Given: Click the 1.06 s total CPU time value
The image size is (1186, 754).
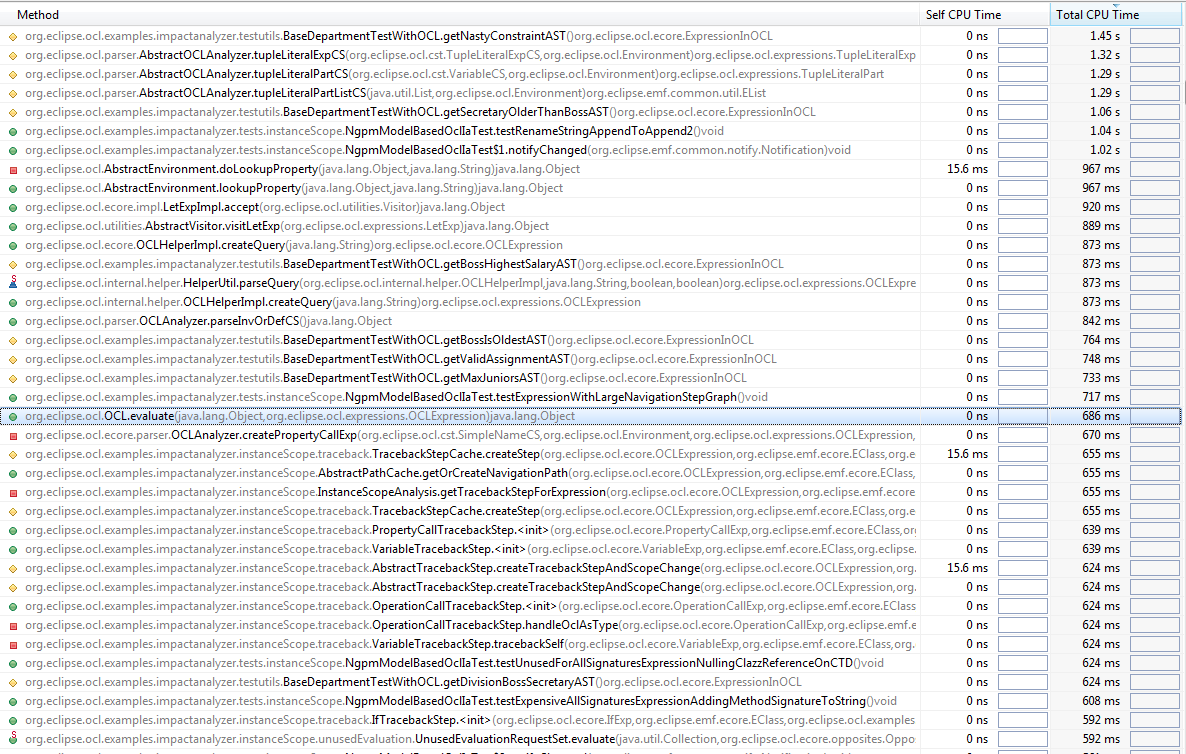Looking at the screenshot, I should [x=1105, y=112].
